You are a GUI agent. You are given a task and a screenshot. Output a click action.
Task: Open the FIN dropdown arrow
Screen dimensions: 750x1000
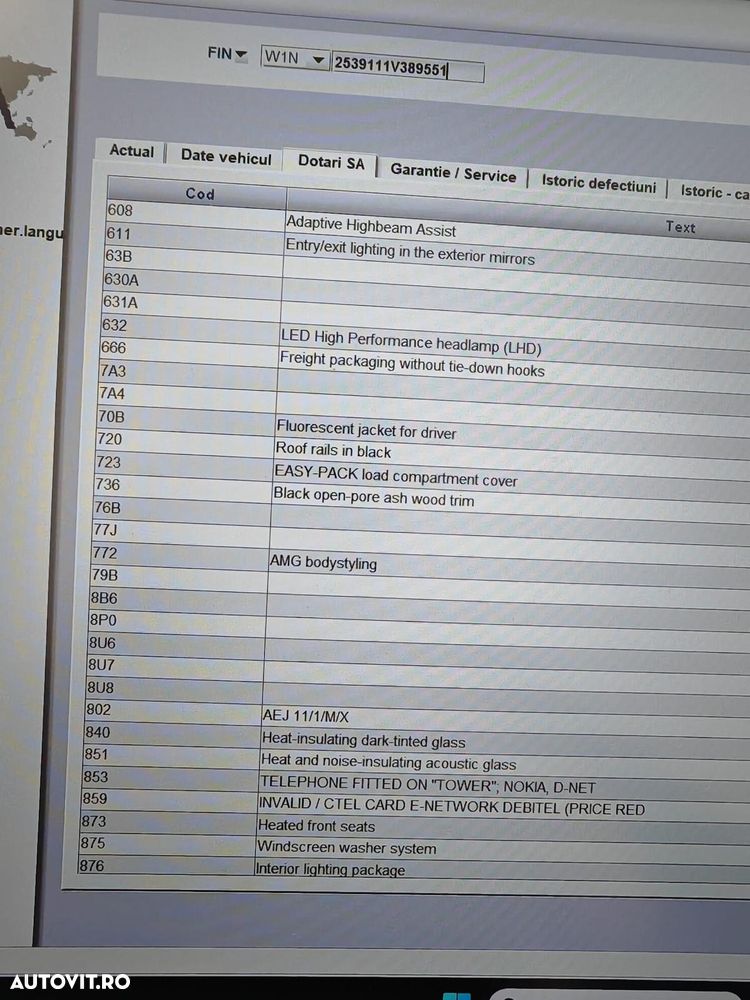tap(240, 55)
